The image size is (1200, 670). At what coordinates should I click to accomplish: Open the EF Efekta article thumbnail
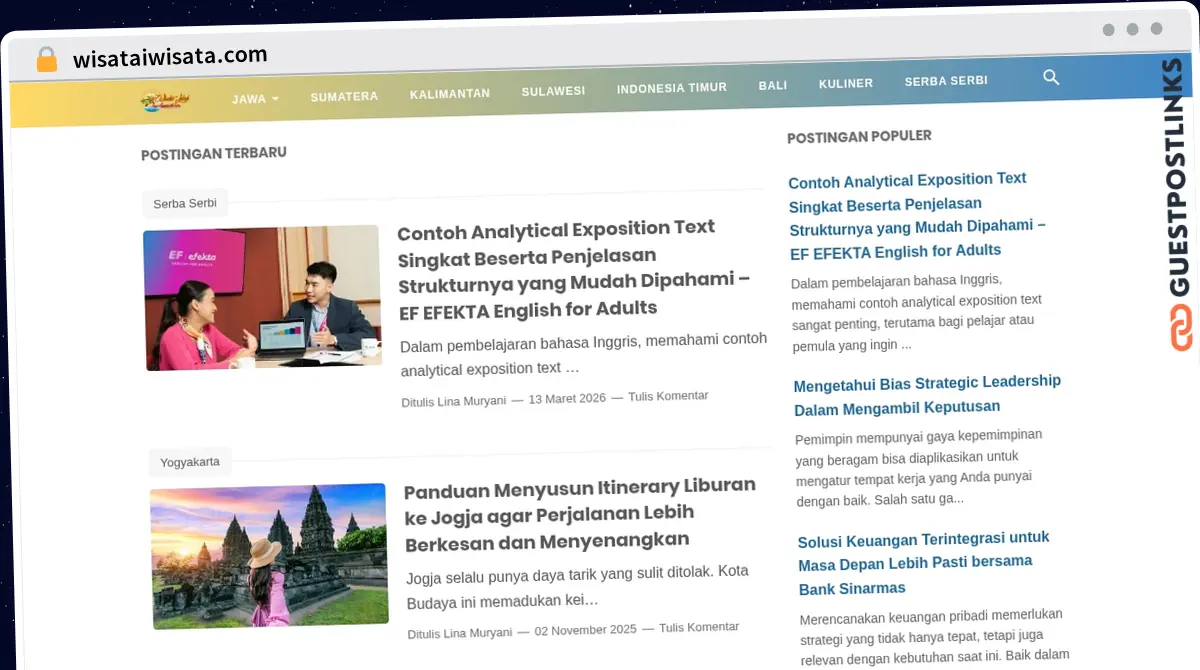point(262,298)
